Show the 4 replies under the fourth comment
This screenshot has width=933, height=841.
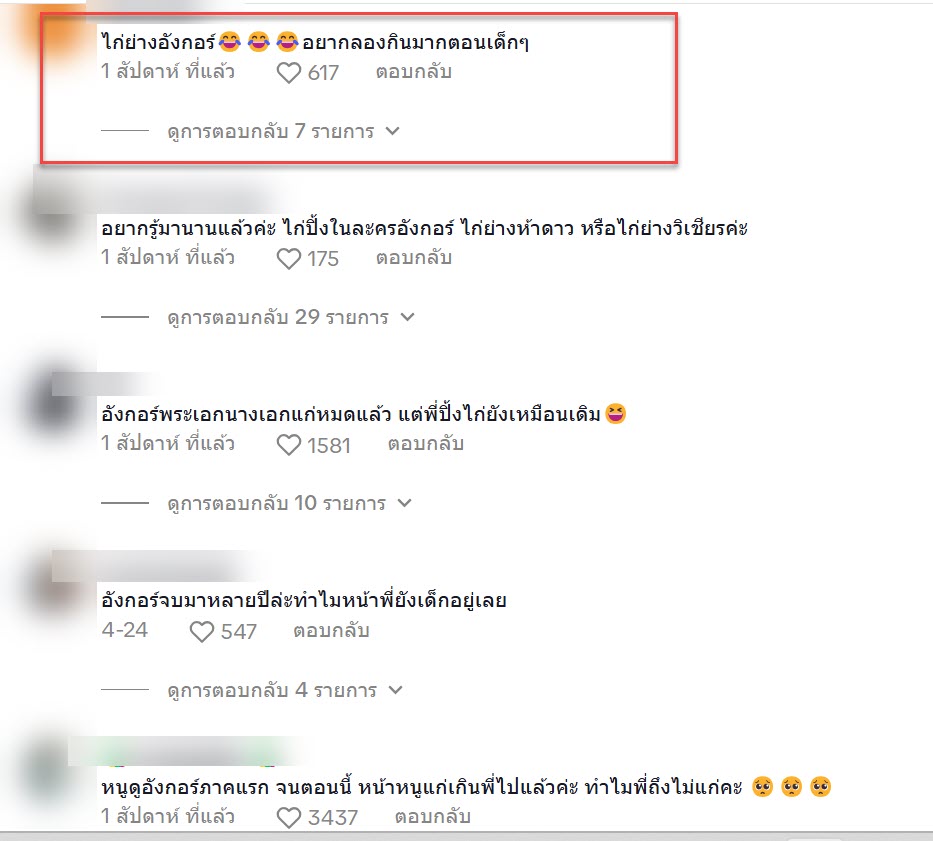tap(285, 690)
